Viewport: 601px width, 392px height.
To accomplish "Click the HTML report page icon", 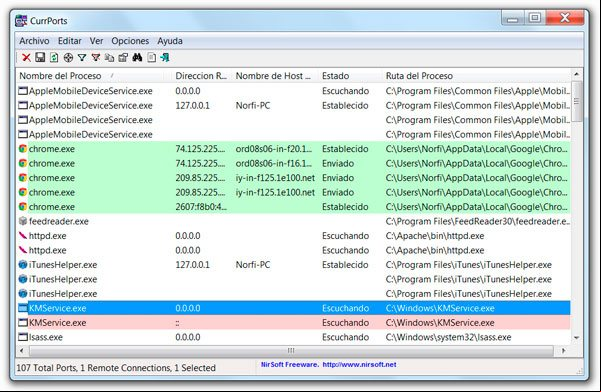I will (151, 57).
